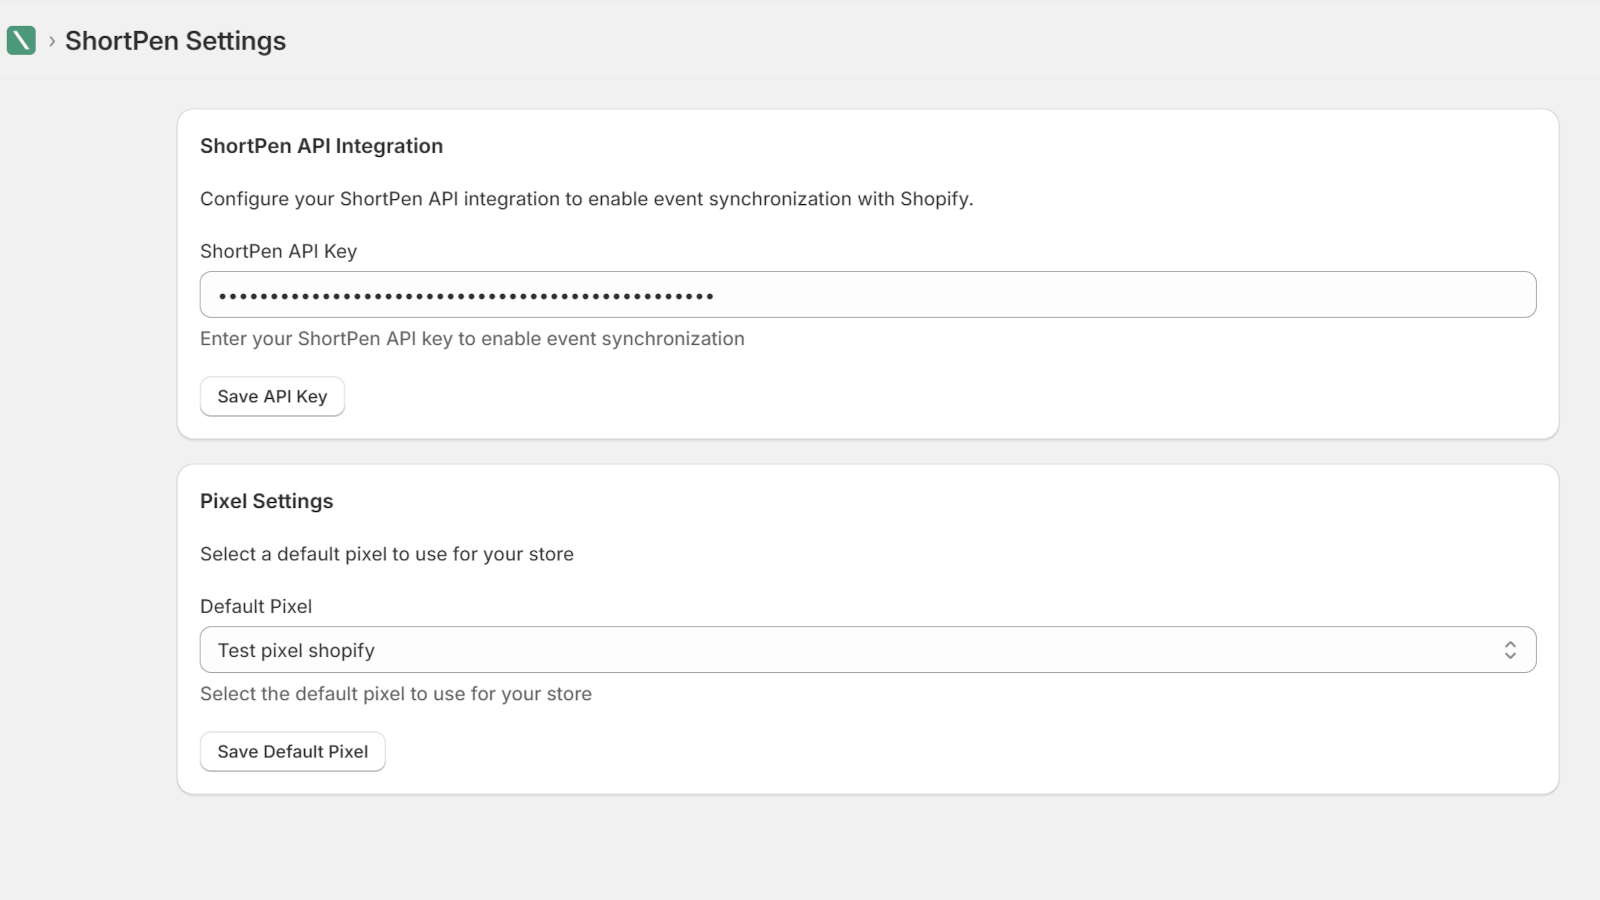Select Test pixel shopify in the combo box
Screen dimensions: 1600x900
click(296, 649)
